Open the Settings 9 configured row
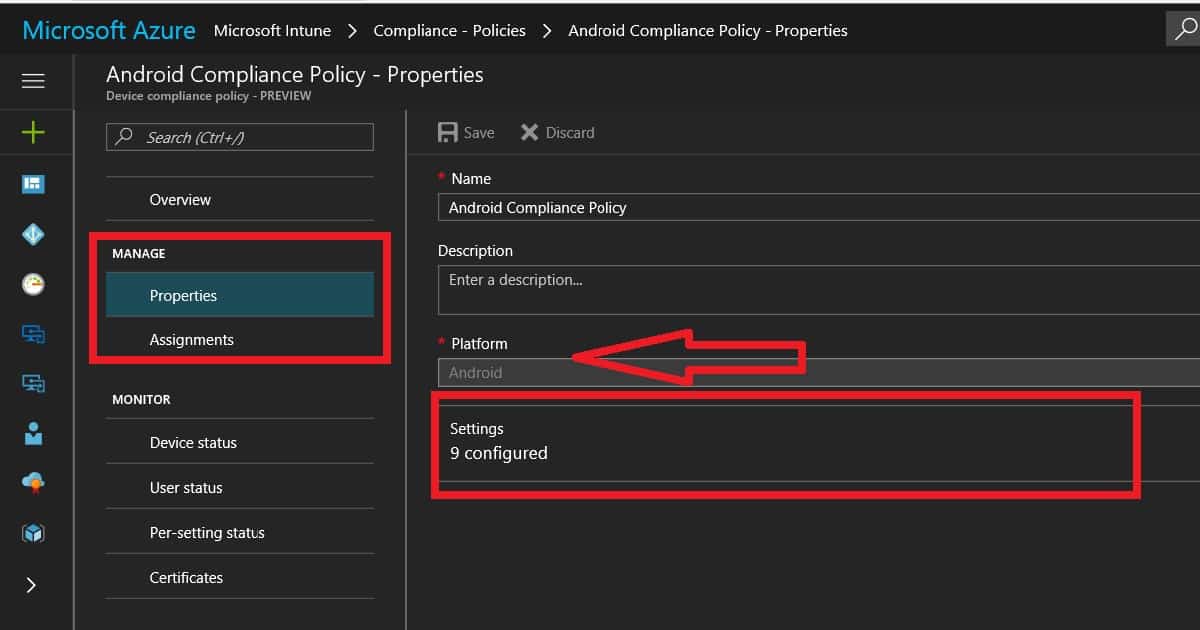 819,441
